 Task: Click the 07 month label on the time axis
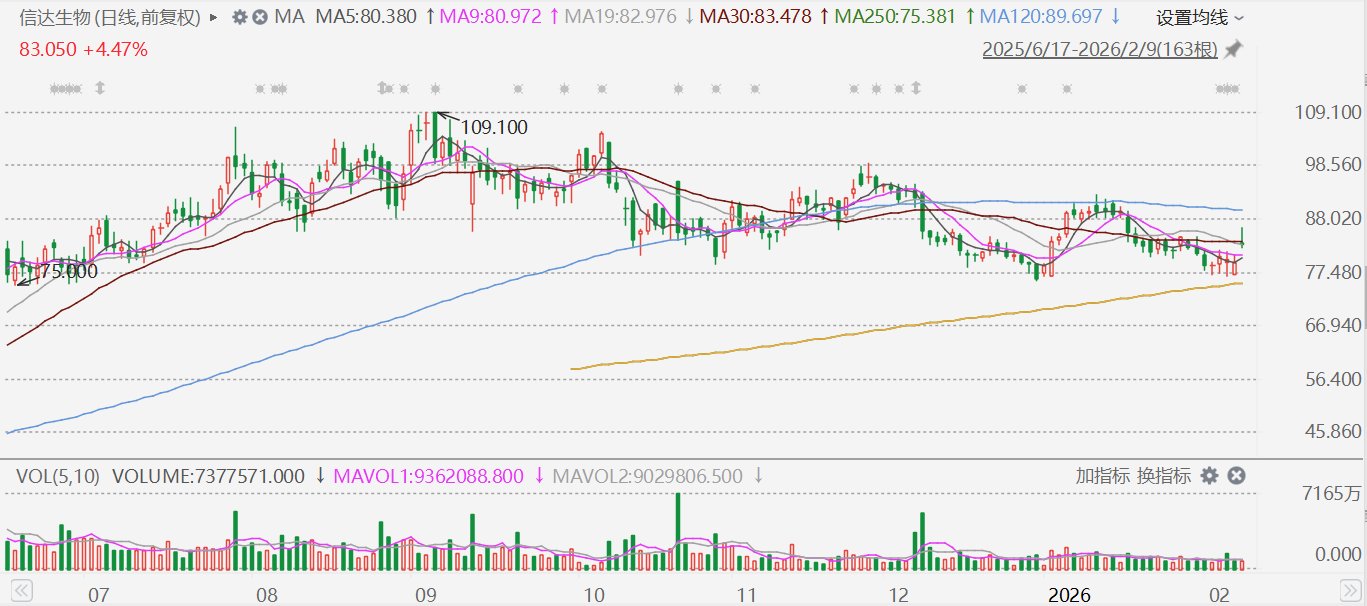[98, 597]
